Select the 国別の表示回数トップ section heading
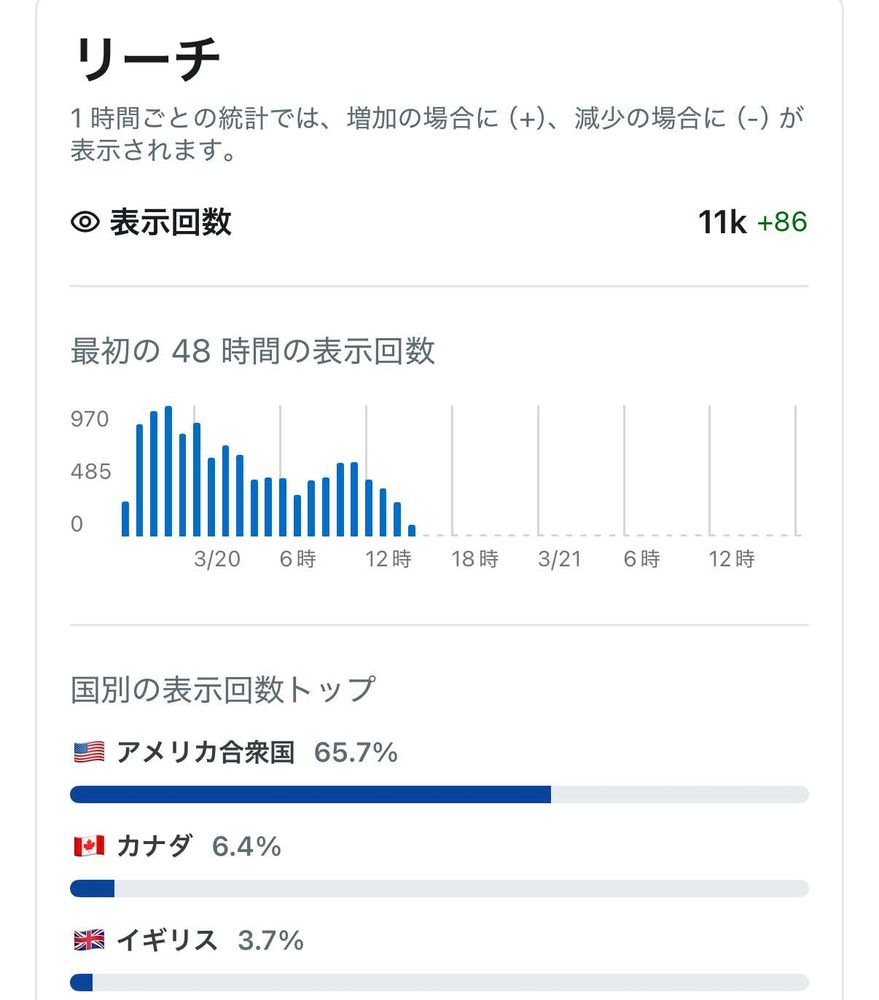 (x=222, y=689)
